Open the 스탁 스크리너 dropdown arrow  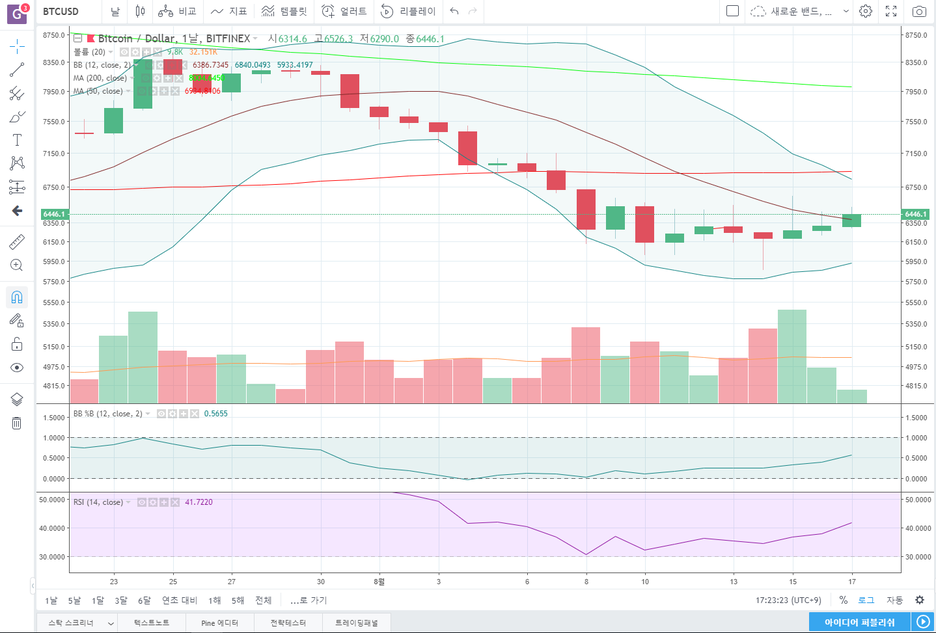(x=110, y=623)
